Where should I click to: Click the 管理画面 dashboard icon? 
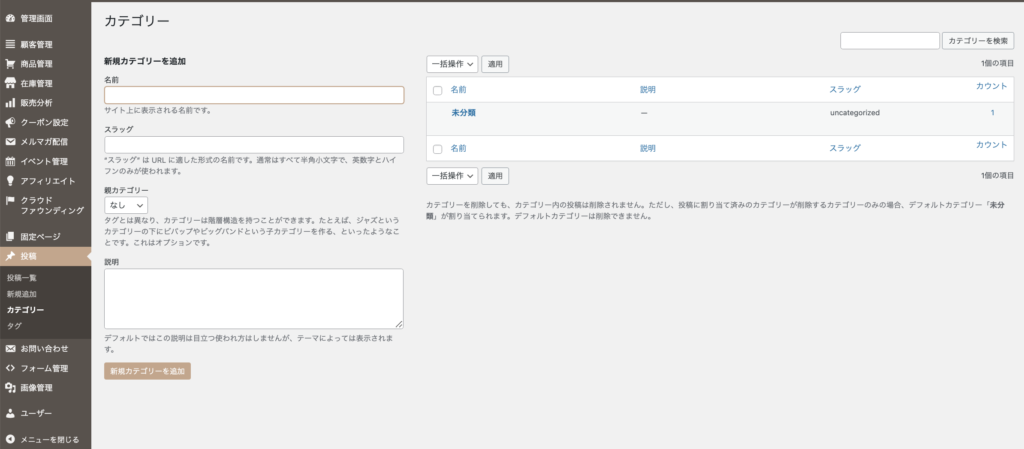[x=10, y=18]
